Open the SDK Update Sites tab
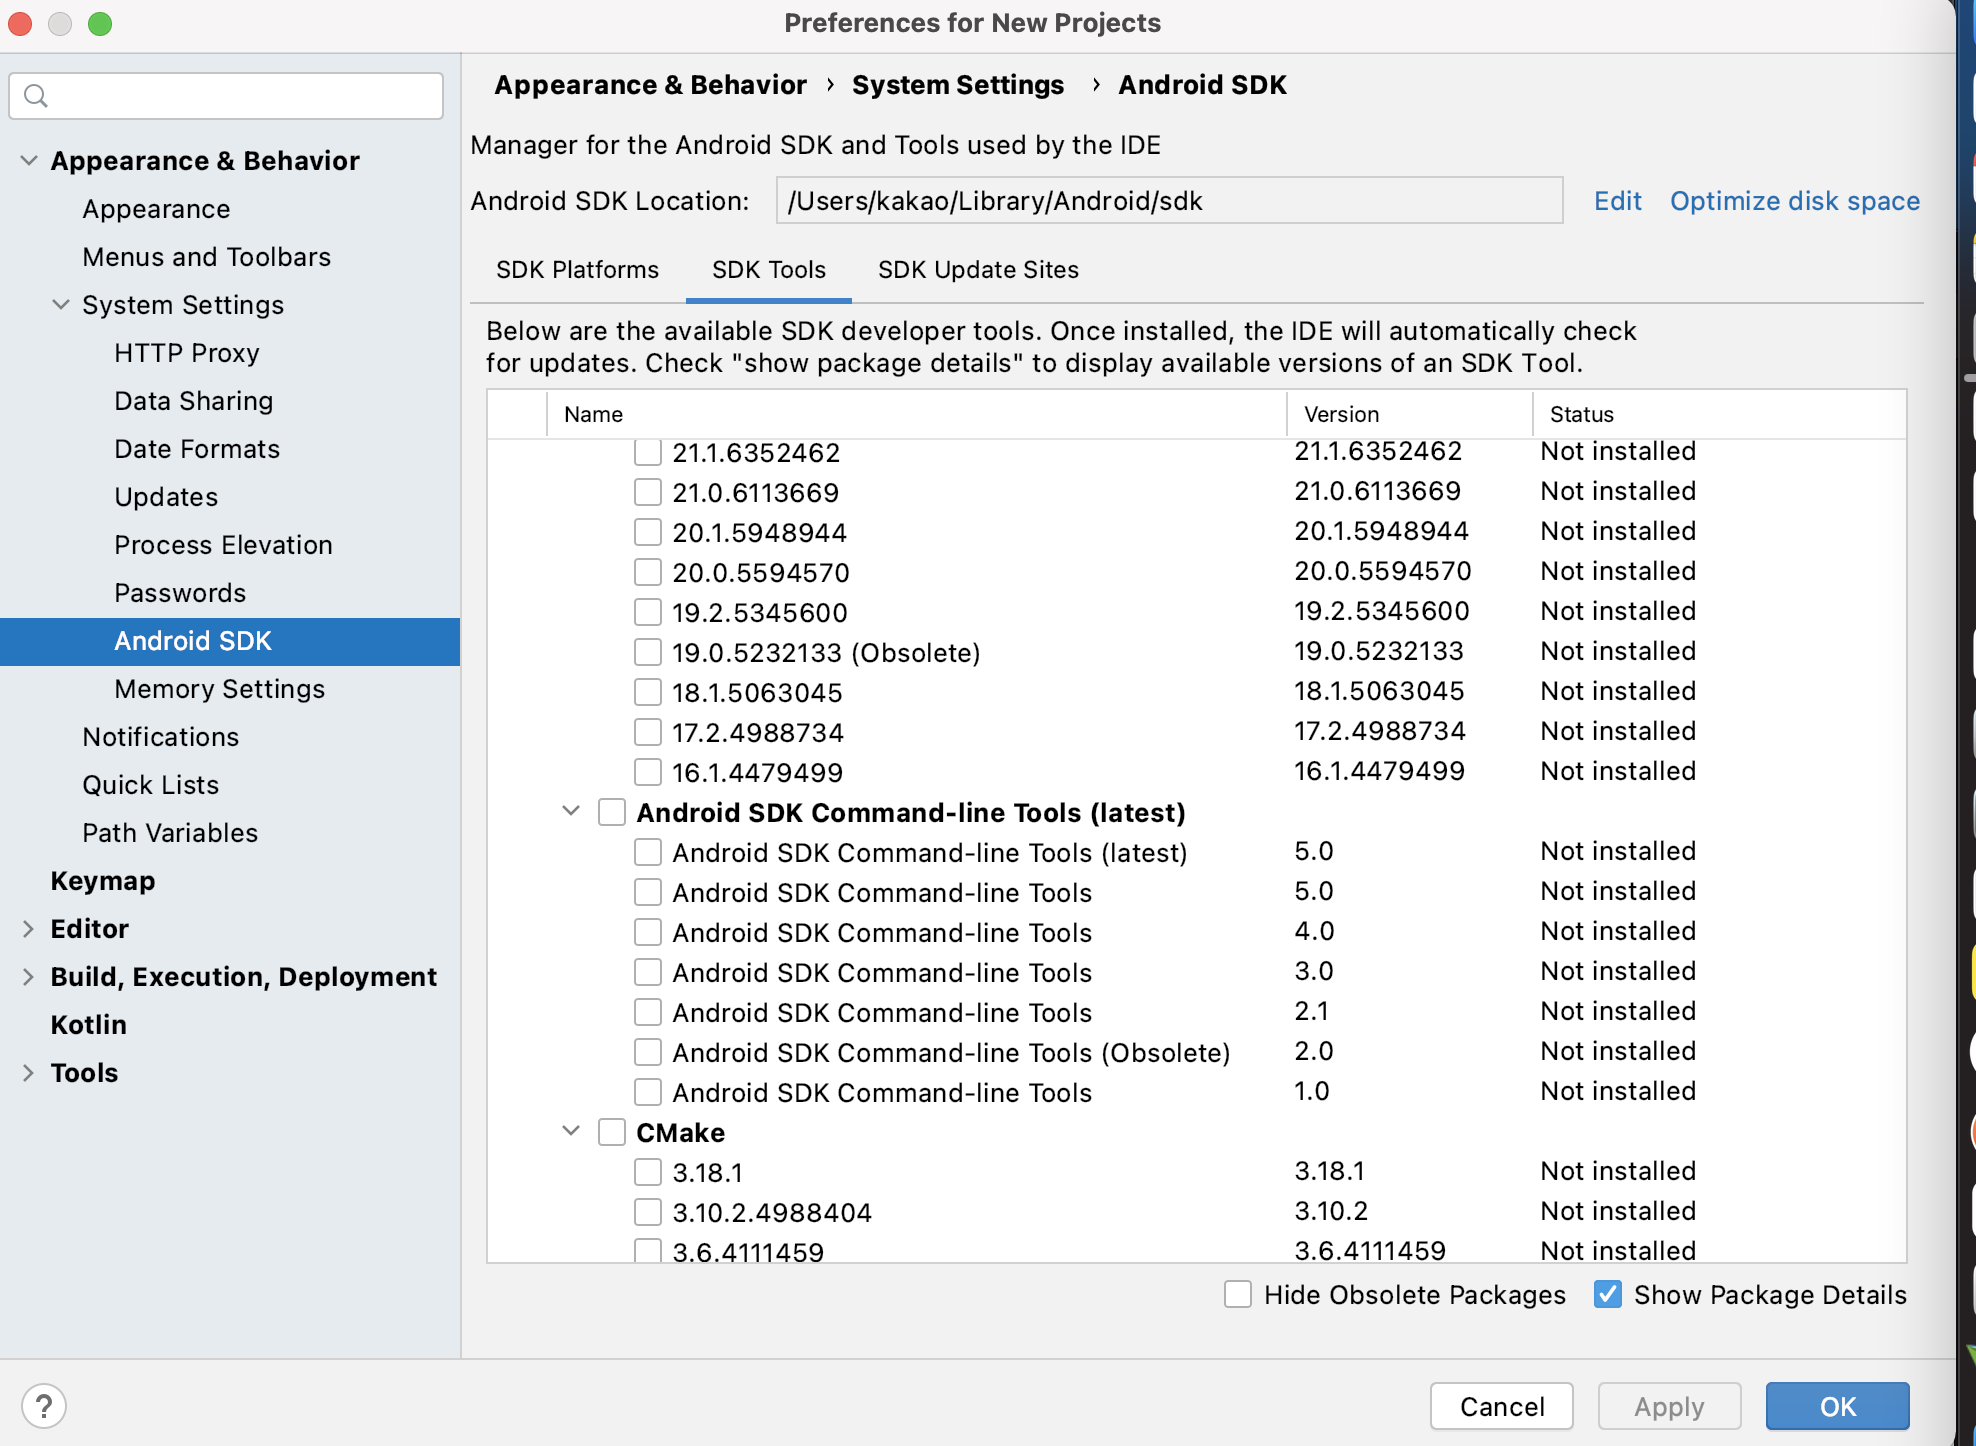 tap(977, 270)
